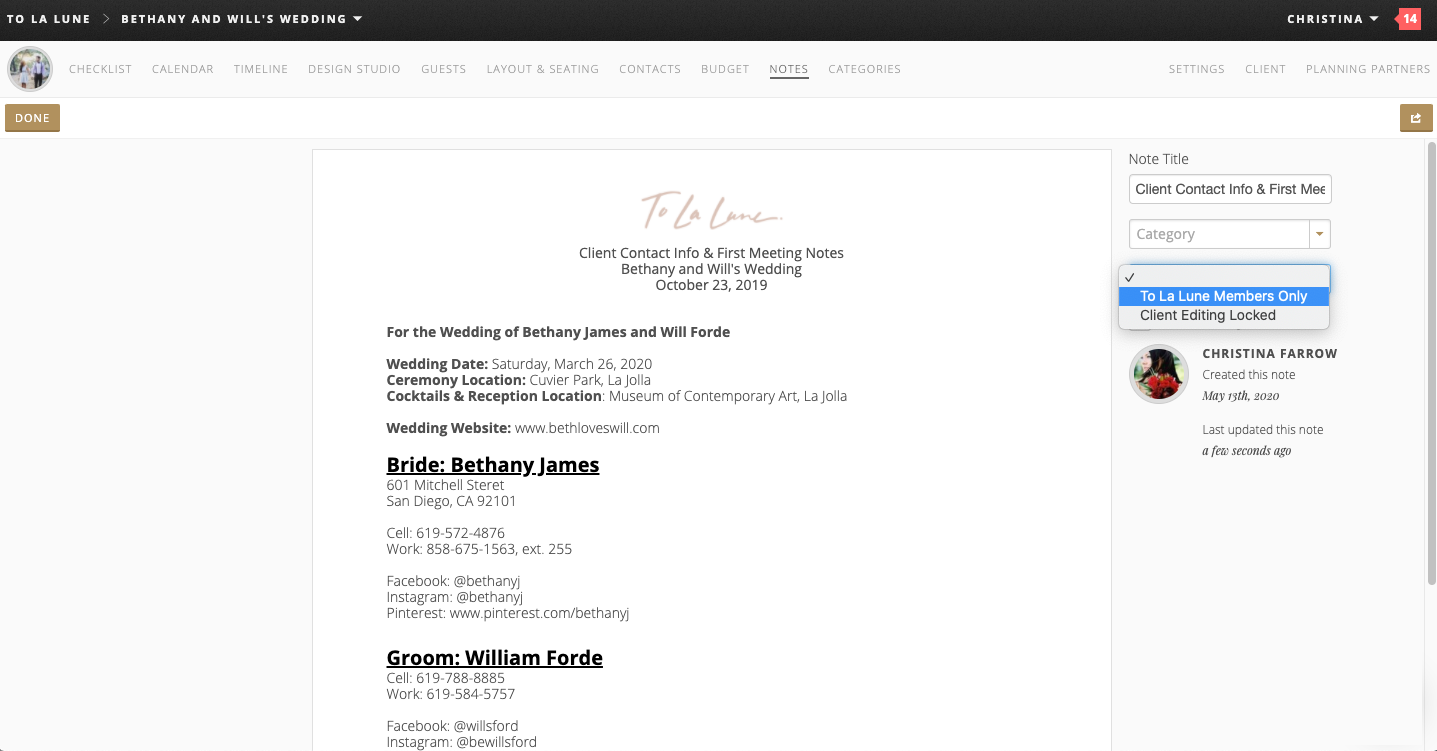
Task: Open Planning Partners
Action: click(x=1367, y=68)
